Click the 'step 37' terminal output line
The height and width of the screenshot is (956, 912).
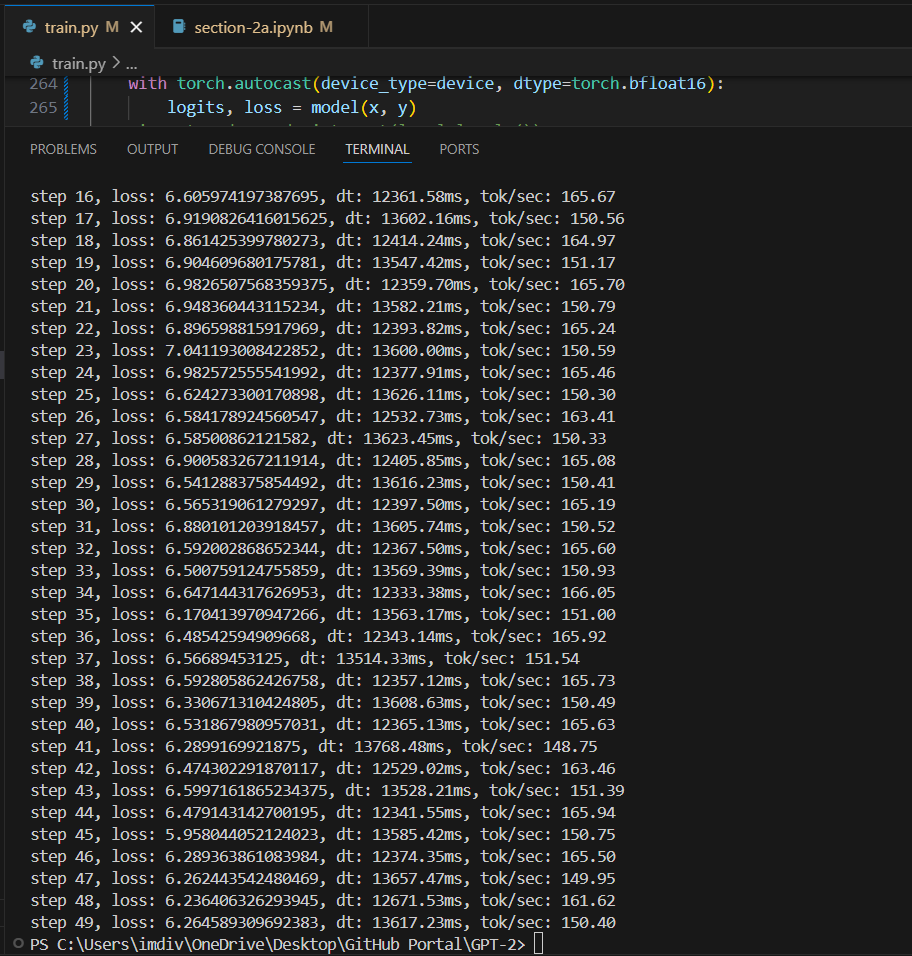coord(305,658)
